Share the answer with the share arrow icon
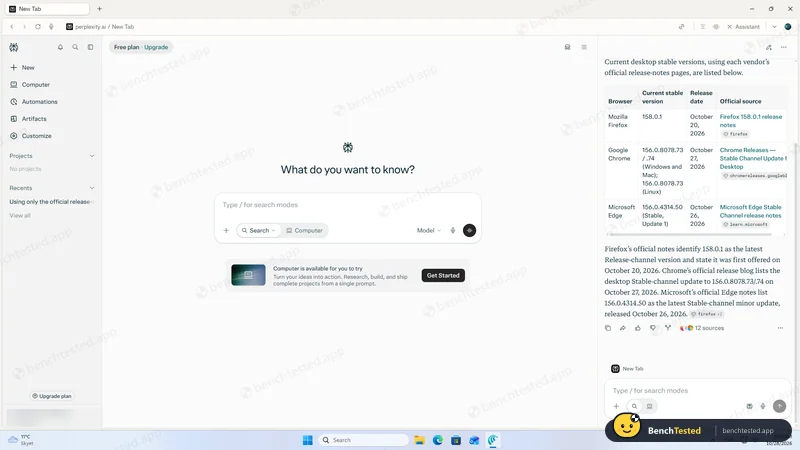Viewport: 800px width, 450px height. pos(622,328)
